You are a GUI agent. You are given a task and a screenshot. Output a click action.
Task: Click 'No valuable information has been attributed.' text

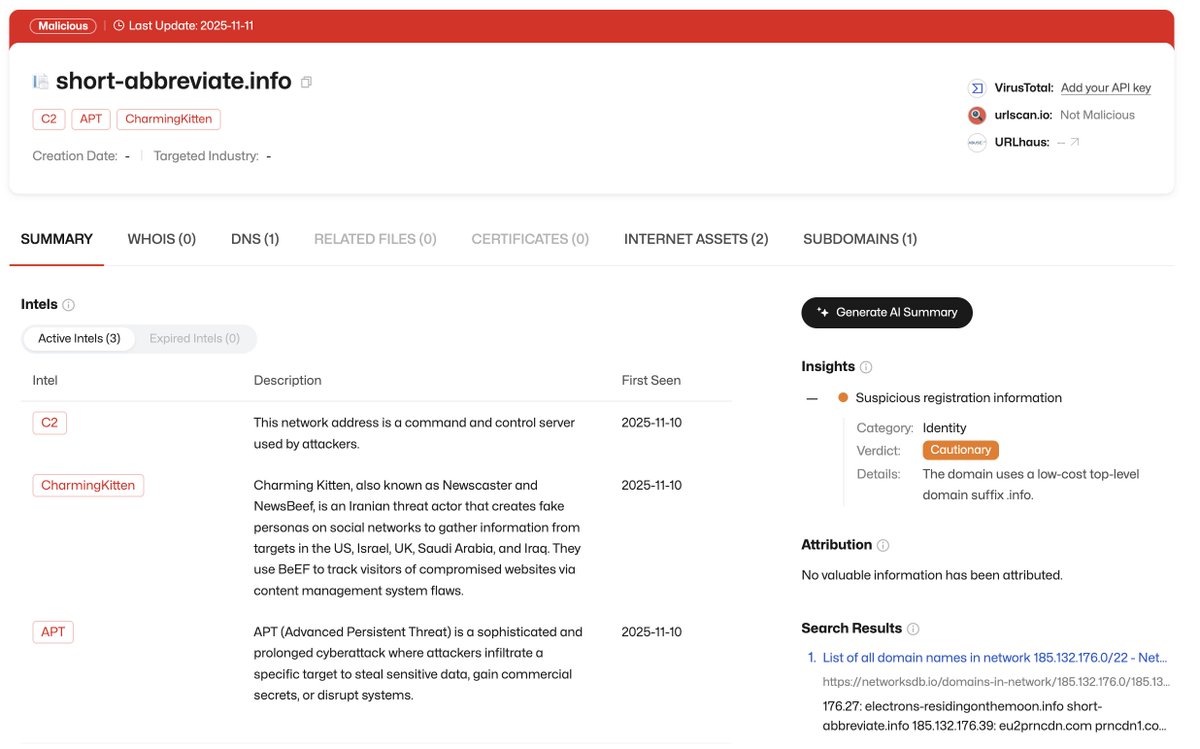[x=932, y=575]
